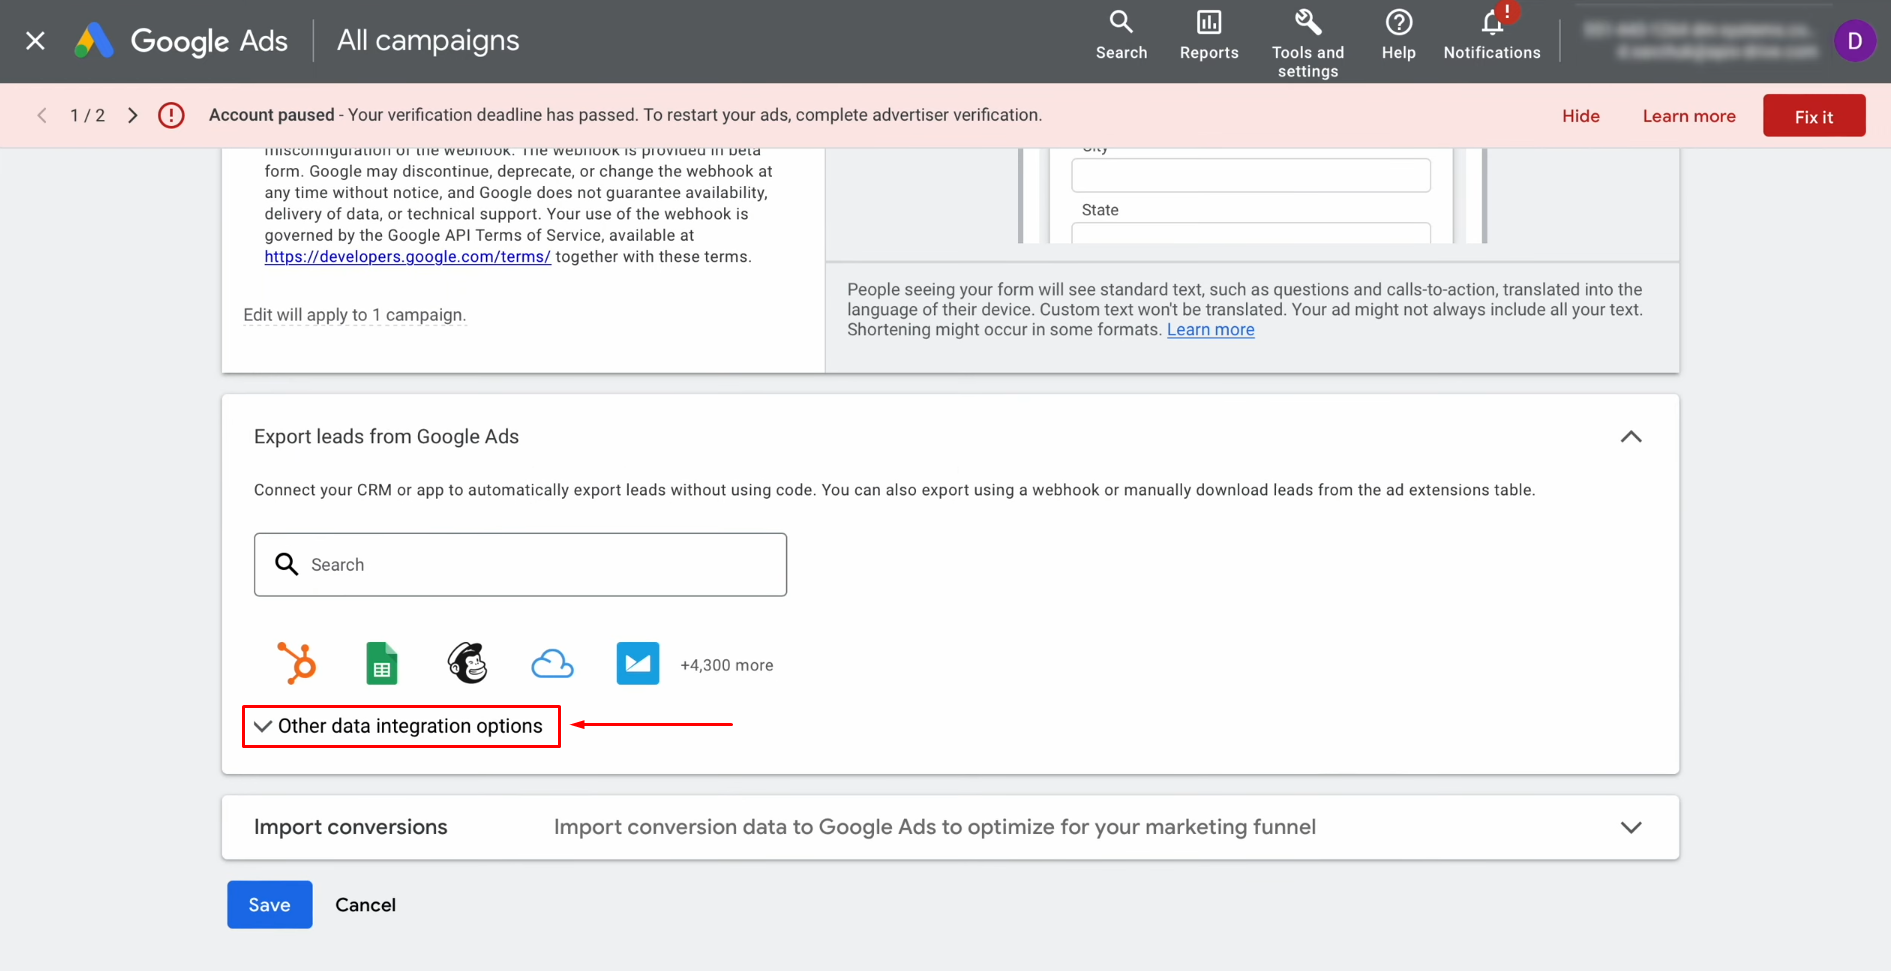
Task: Focus the integrations Search field
Action: 520,565
